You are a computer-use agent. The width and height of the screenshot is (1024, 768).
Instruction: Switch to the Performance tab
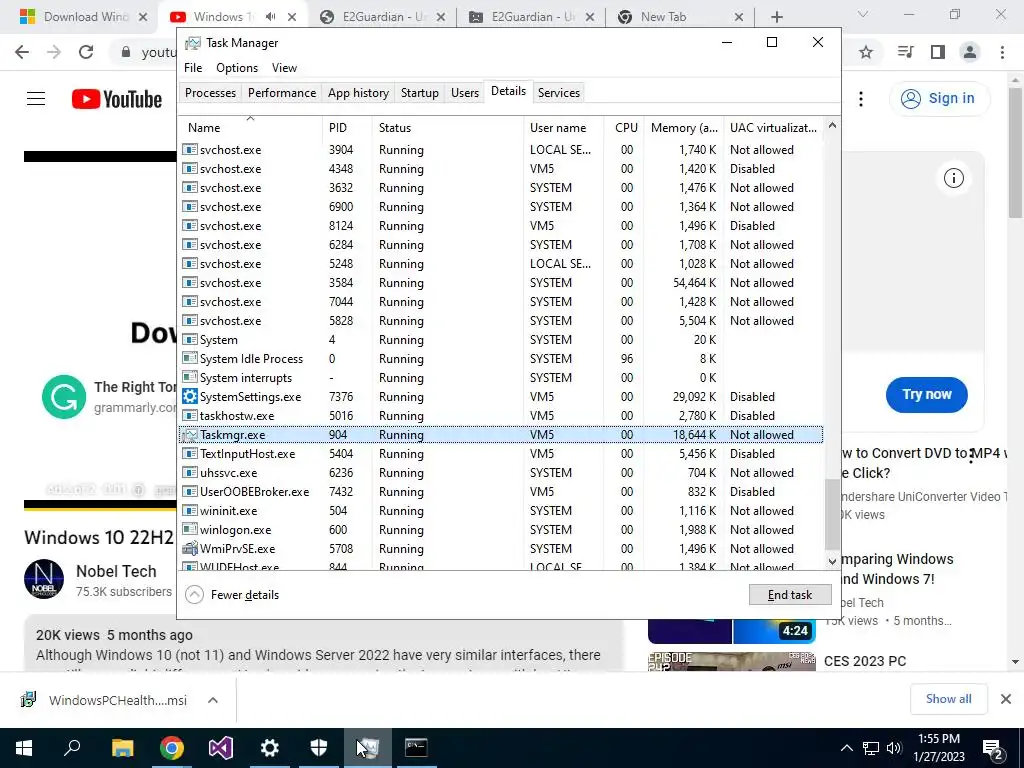(282, 93)
